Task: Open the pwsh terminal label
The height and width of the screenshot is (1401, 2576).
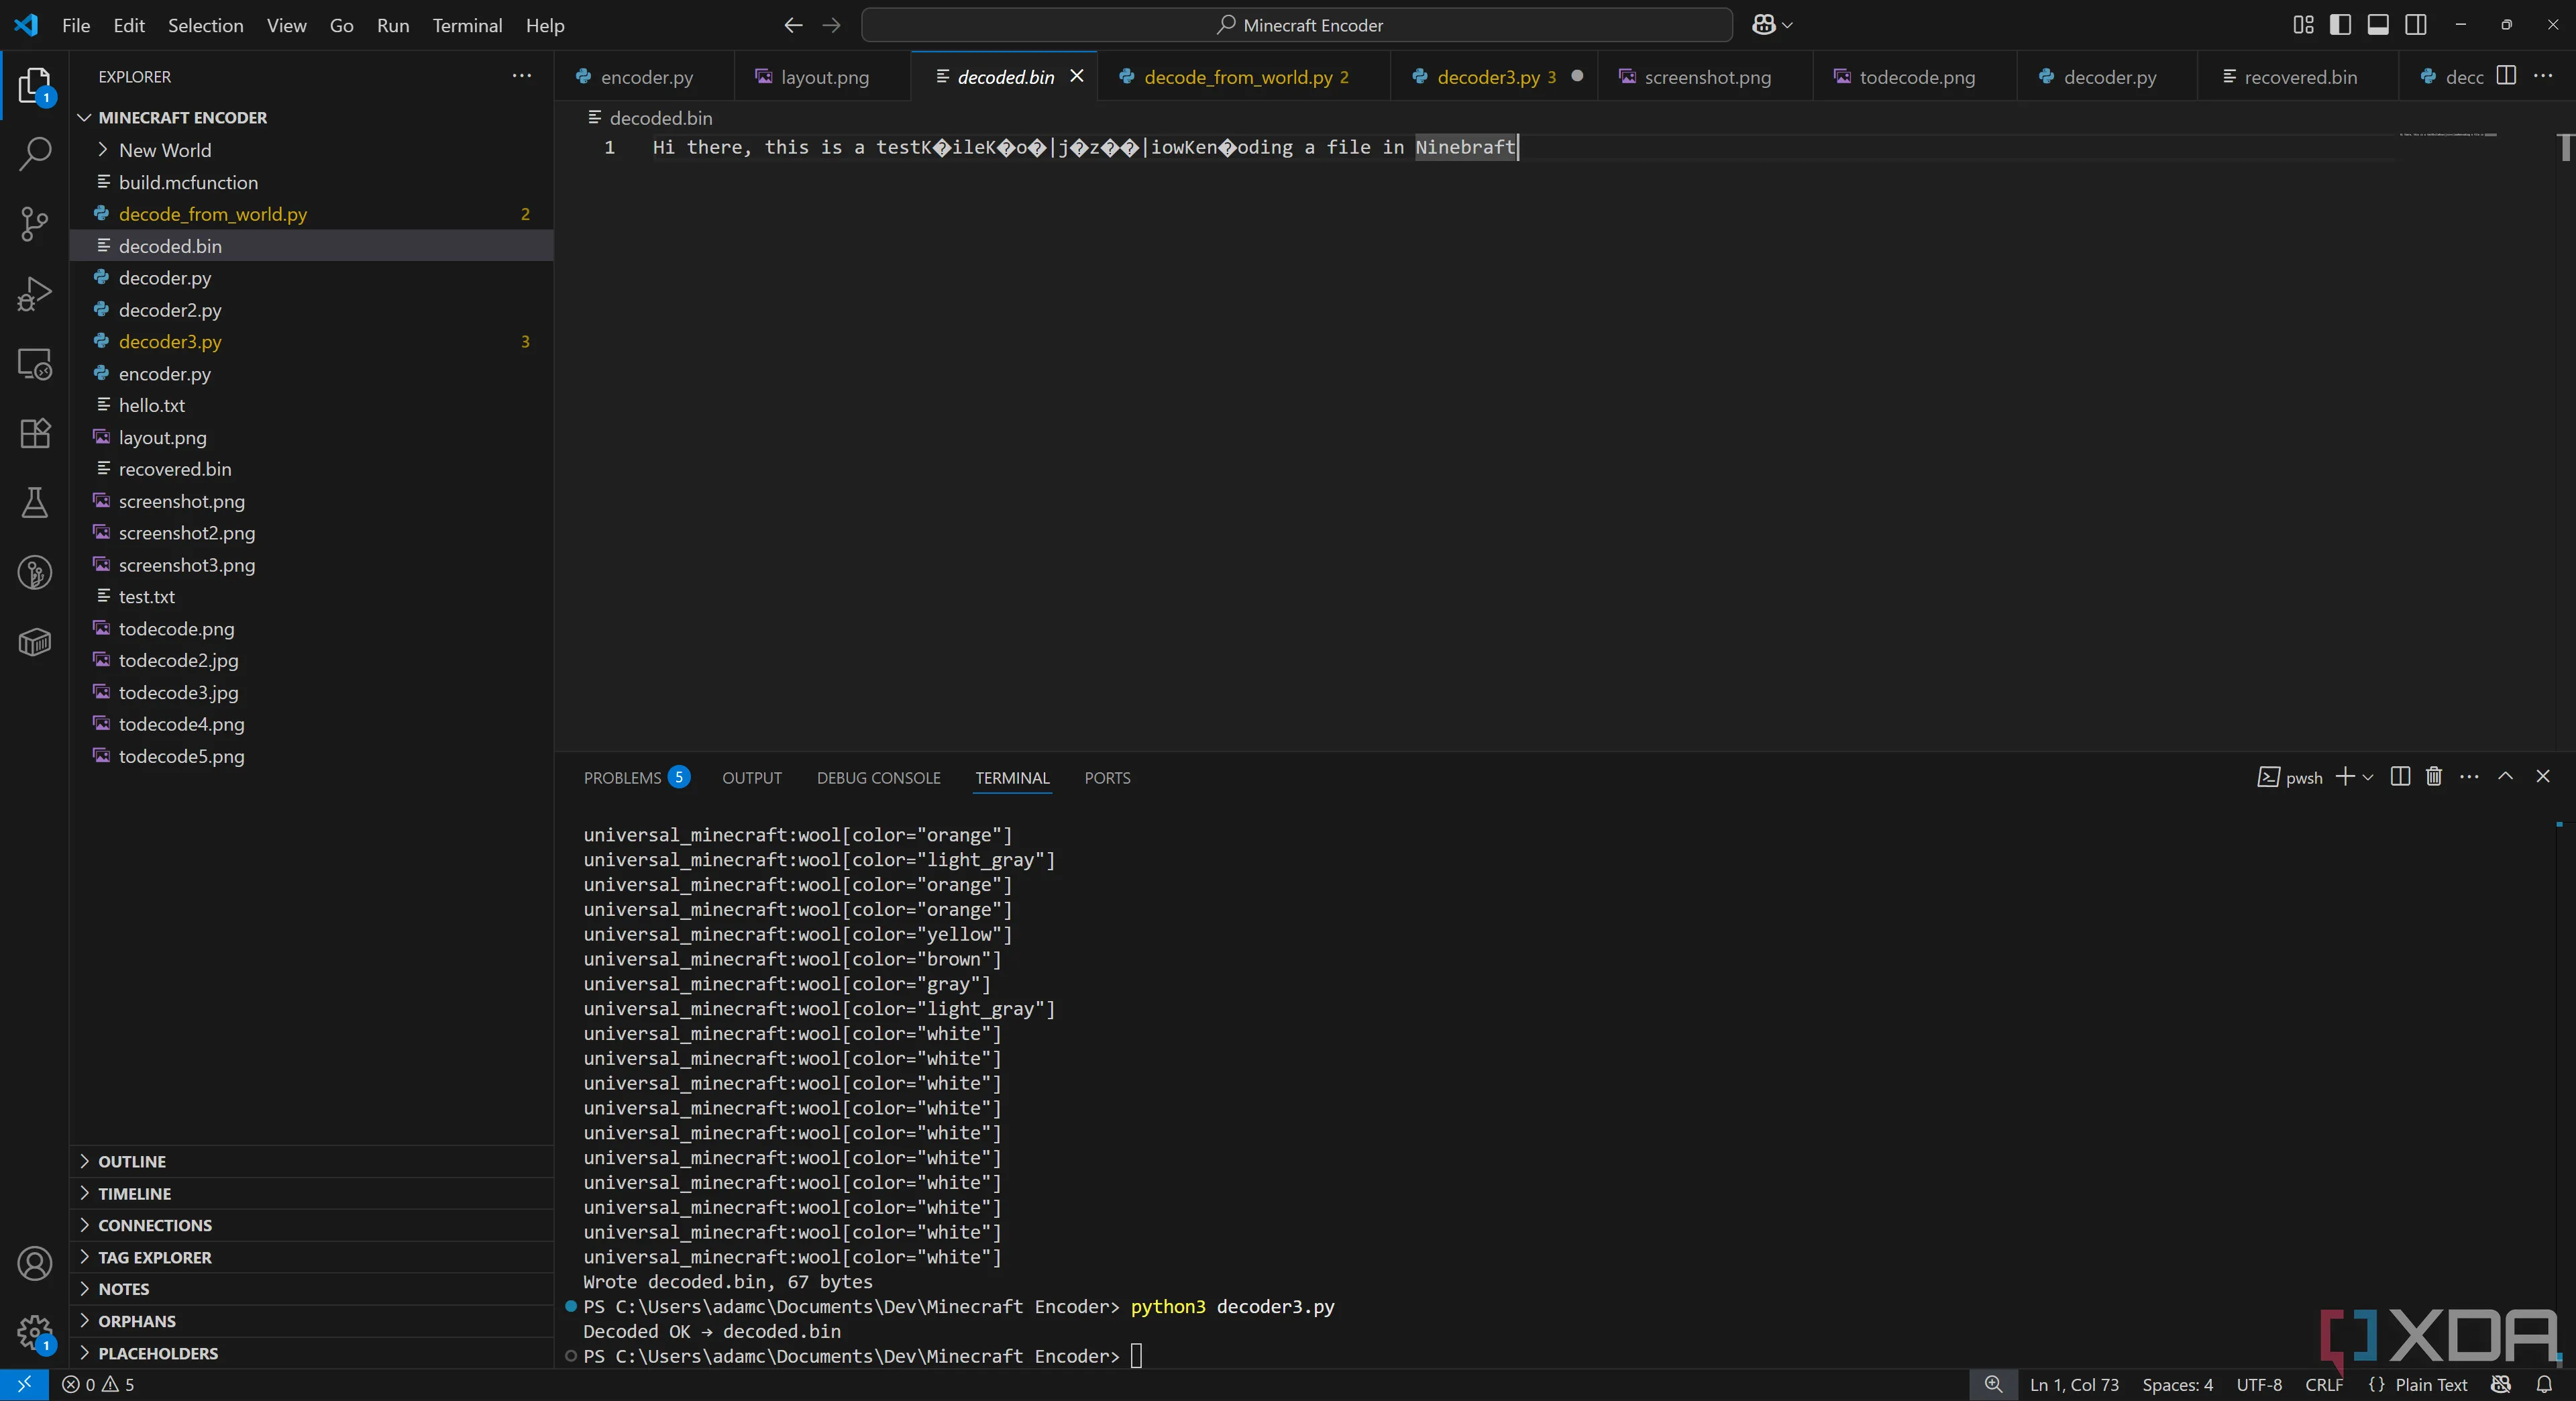Action: pyautogui.click(x=2291, y=777)
